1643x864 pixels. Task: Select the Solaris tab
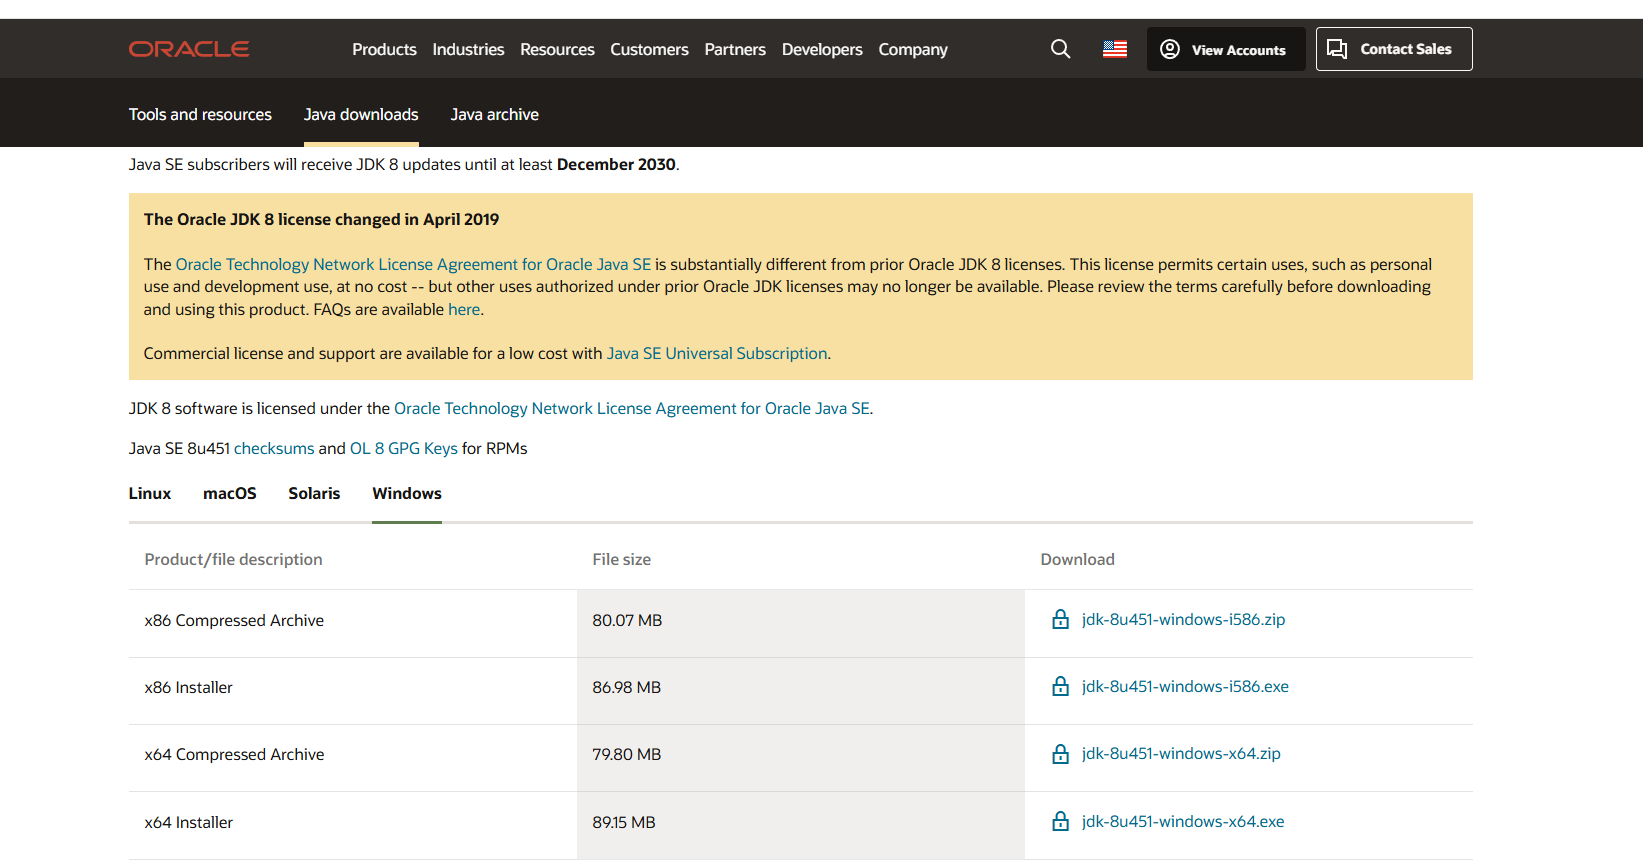314,493
